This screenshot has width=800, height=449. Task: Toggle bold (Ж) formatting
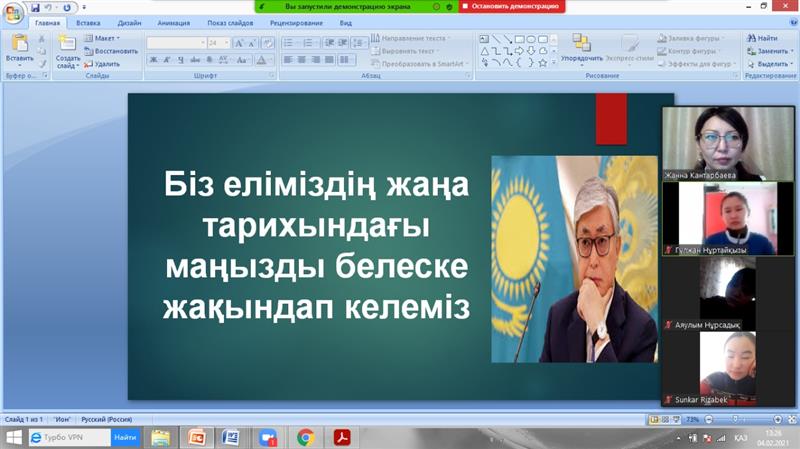154,60
